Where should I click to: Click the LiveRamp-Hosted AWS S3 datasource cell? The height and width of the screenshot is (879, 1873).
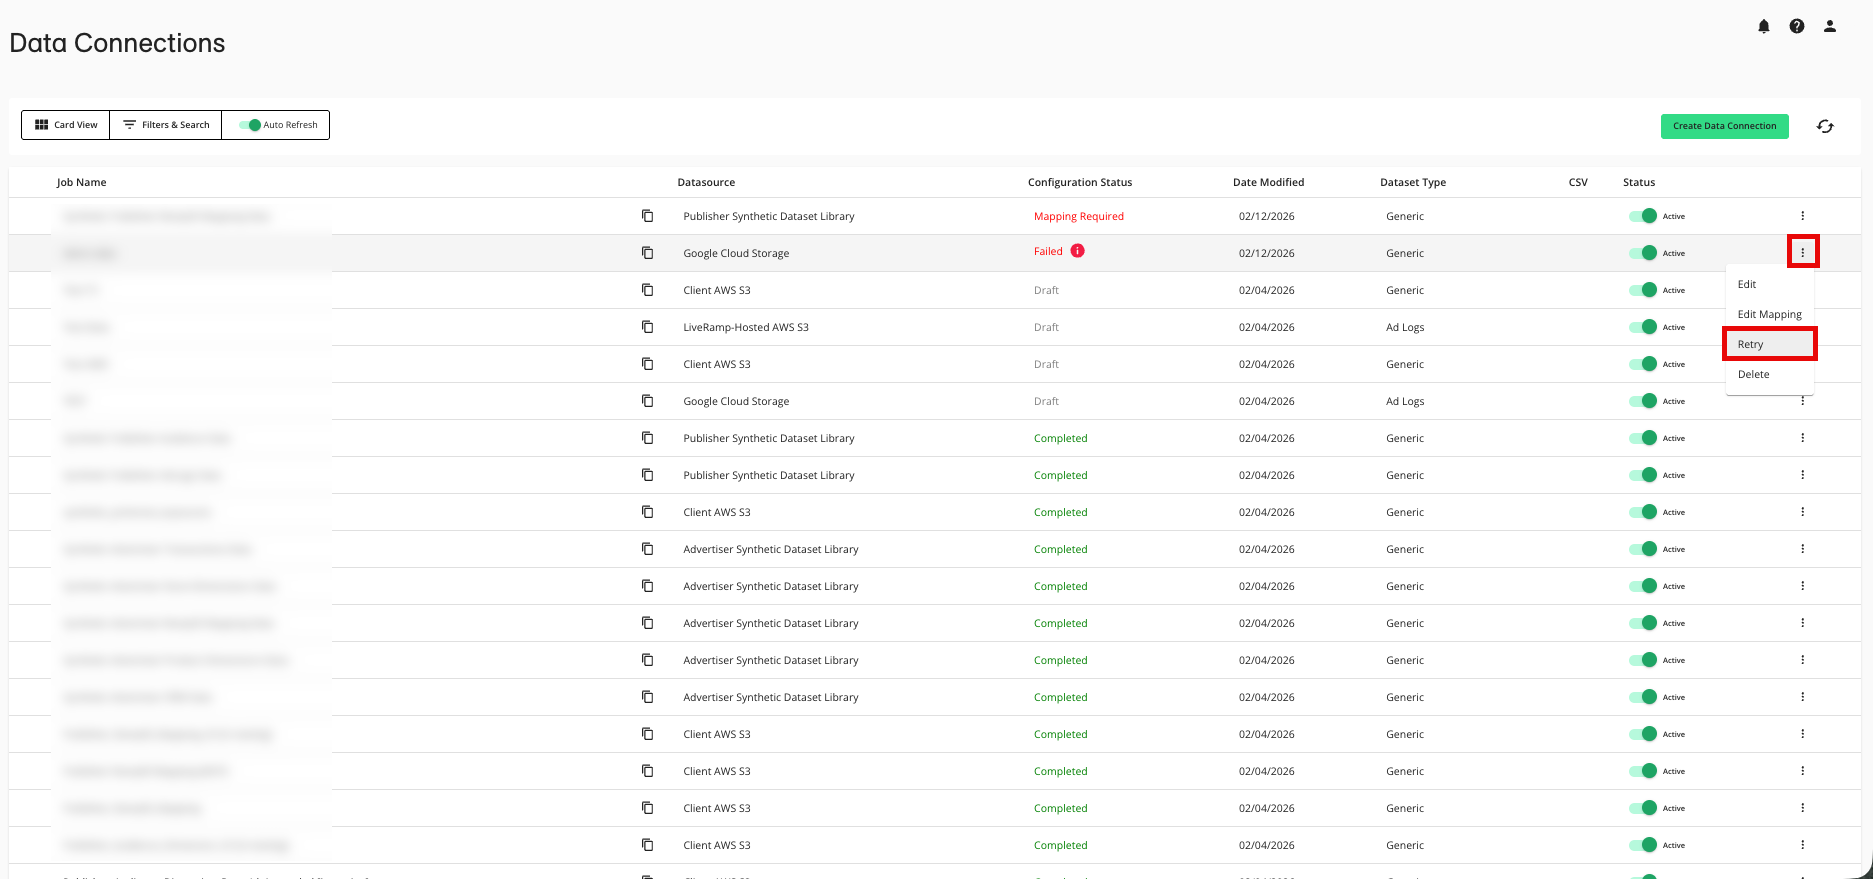coord(746,327)
